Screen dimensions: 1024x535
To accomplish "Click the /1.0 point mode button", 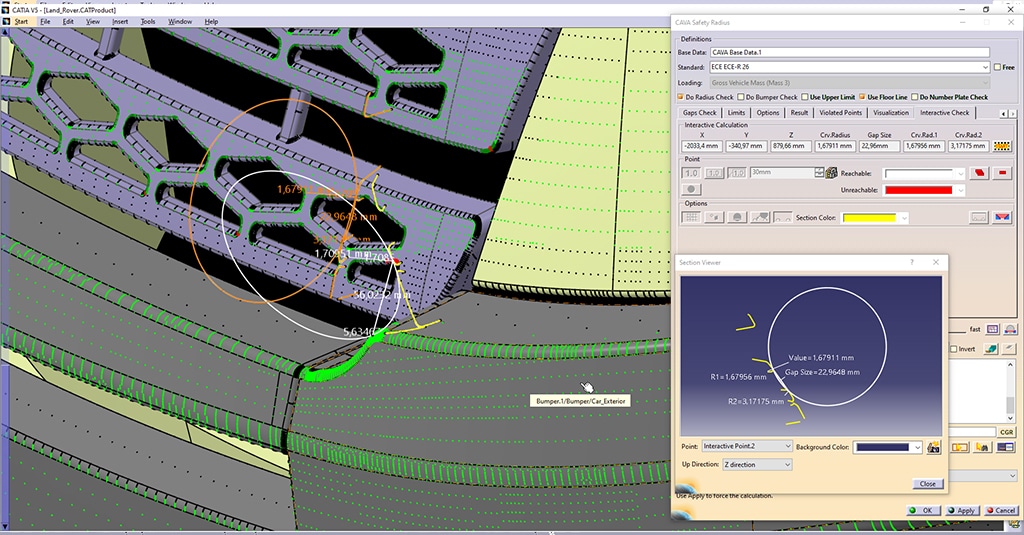I will click(737, 173).
